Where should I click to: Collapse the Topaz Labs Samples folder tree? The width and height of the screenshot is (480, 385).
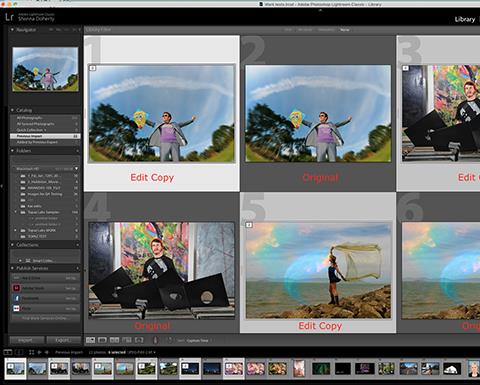coord(15,212)
